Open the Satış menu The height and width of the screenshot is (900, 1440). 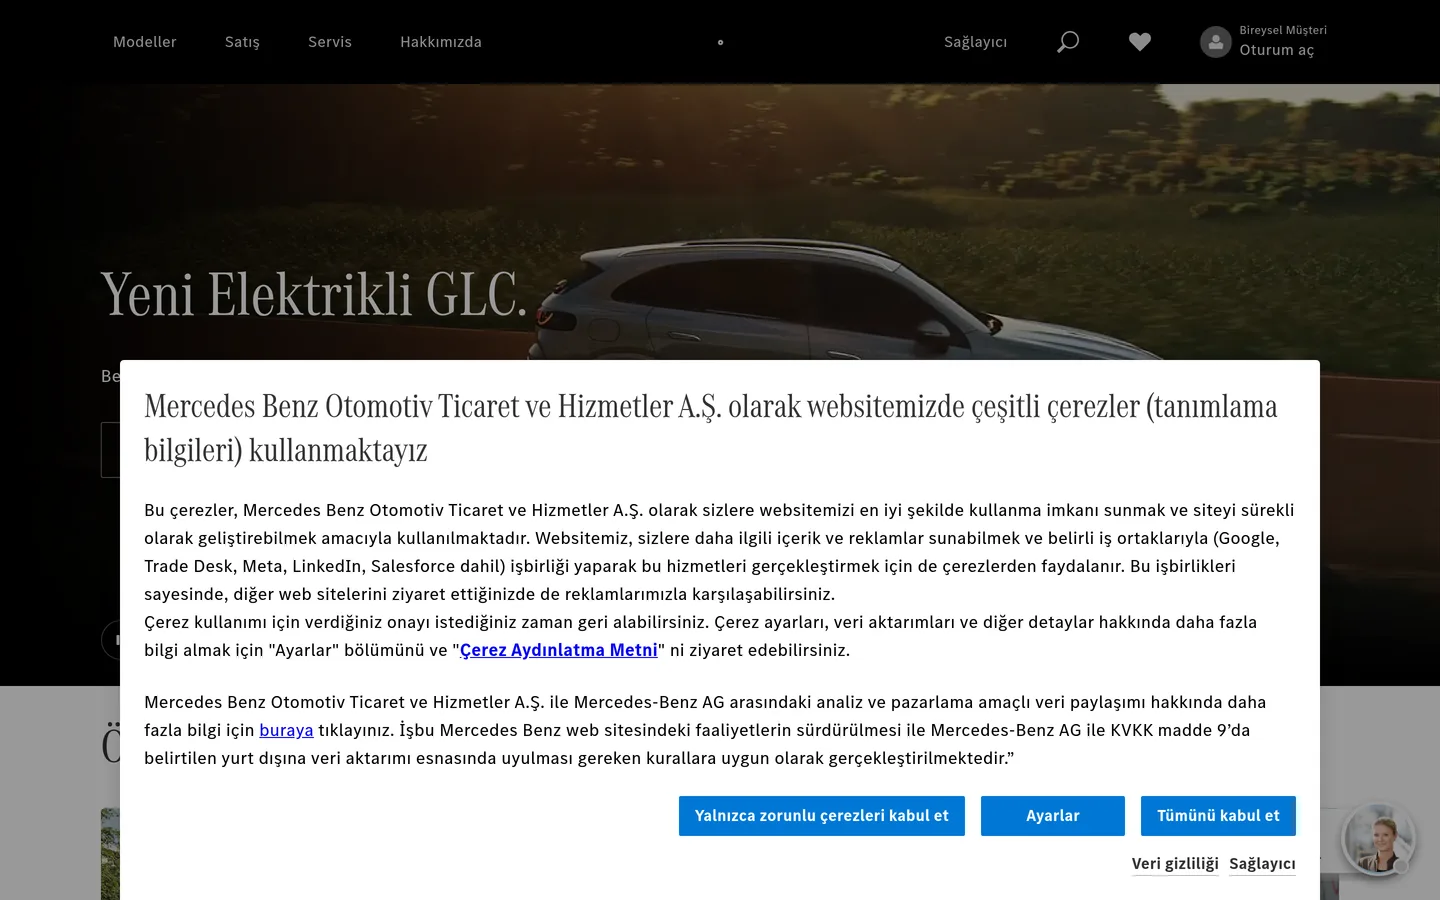click(x=242, y=42)
